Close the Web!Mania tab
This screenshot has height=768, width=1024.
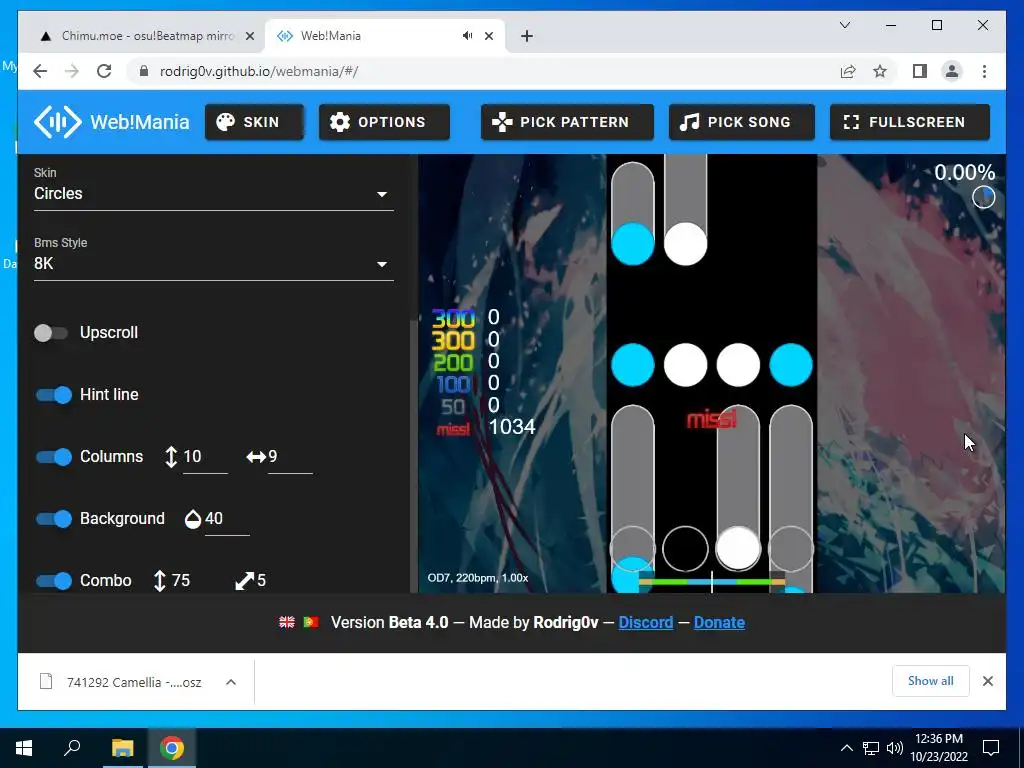488,36
